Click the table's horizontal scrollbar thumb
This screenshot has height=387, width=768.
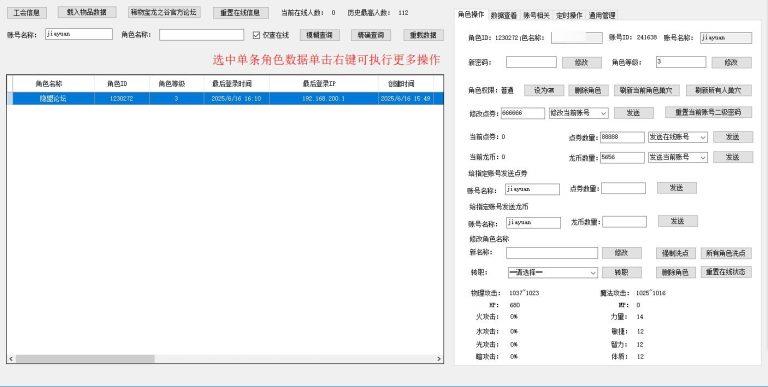84,359
